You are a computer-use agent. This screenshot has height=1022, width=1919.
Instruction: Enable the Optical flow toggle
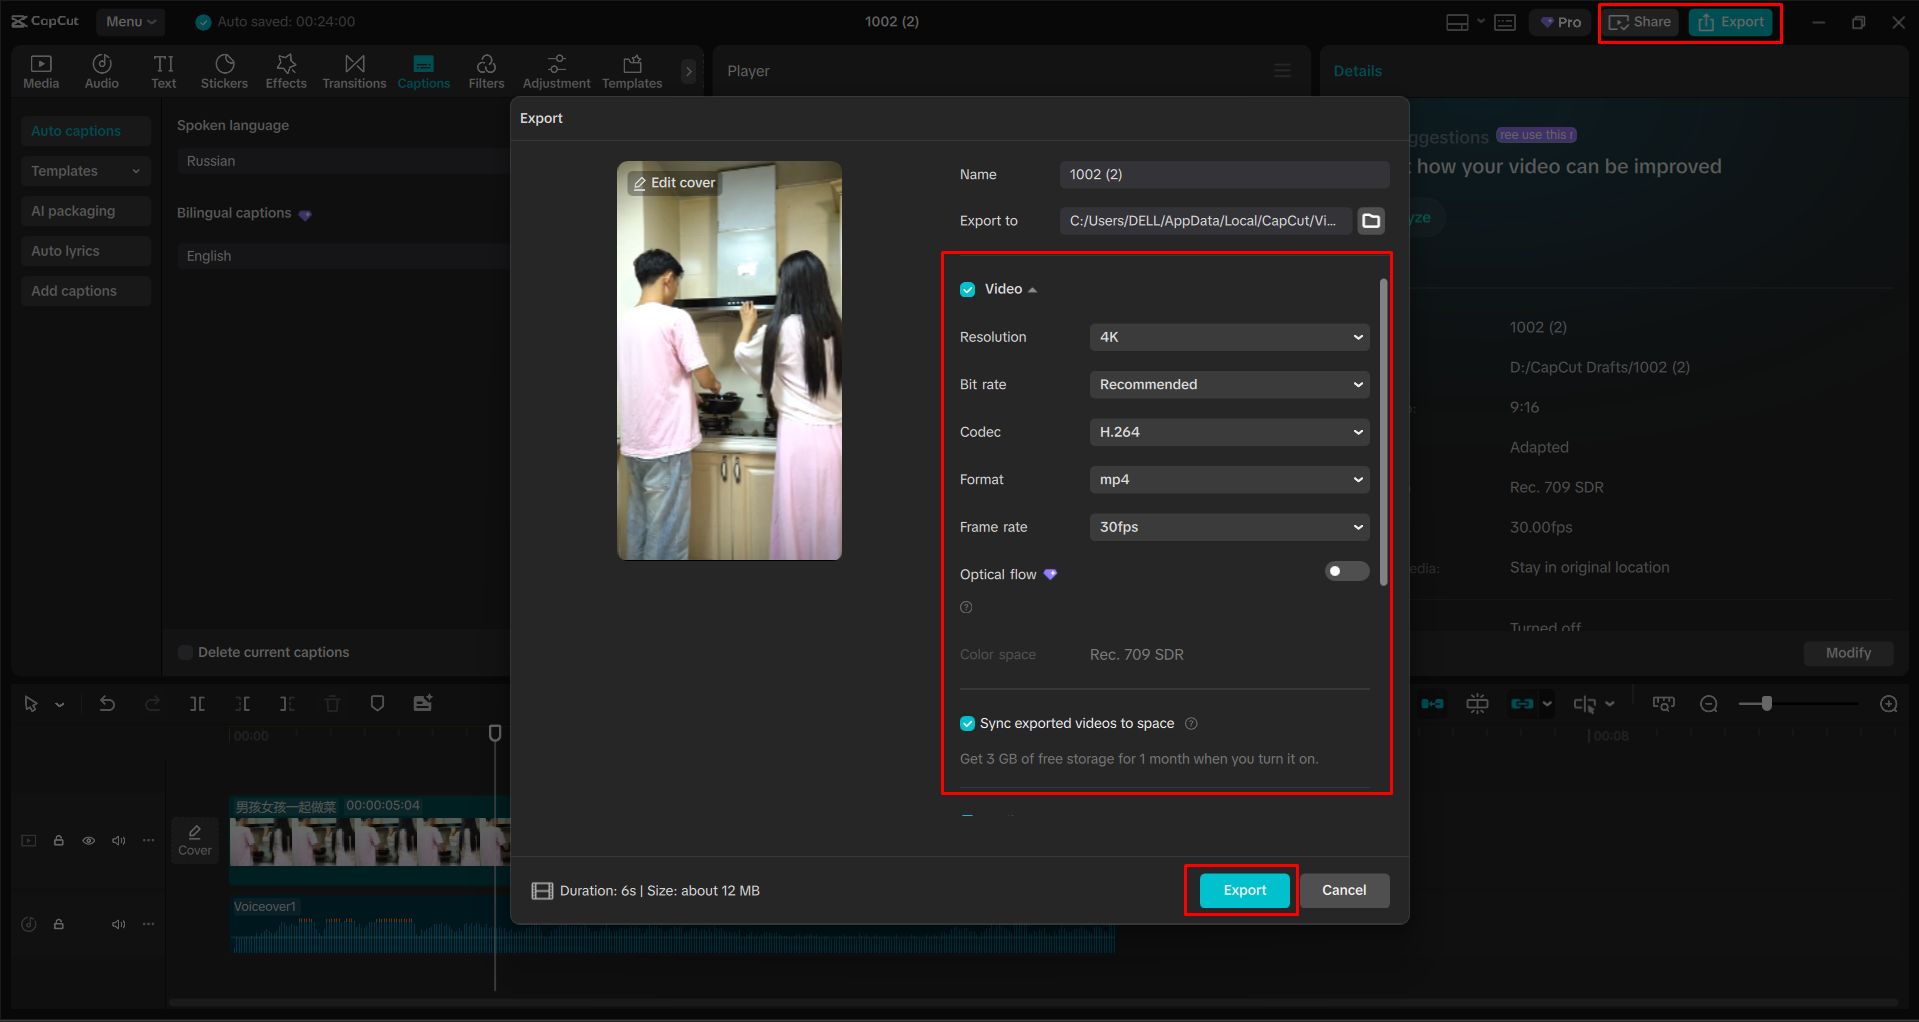tap(1346, 571)
